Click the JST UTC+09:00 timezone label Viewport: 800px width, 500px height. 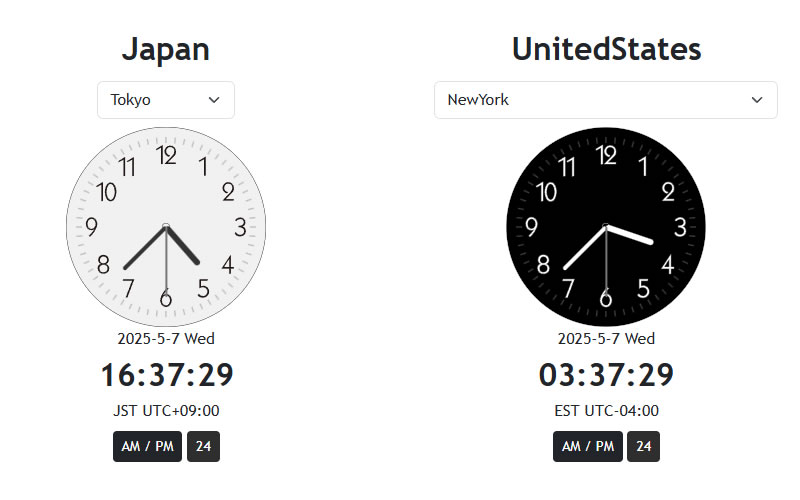tap(166, 411)
